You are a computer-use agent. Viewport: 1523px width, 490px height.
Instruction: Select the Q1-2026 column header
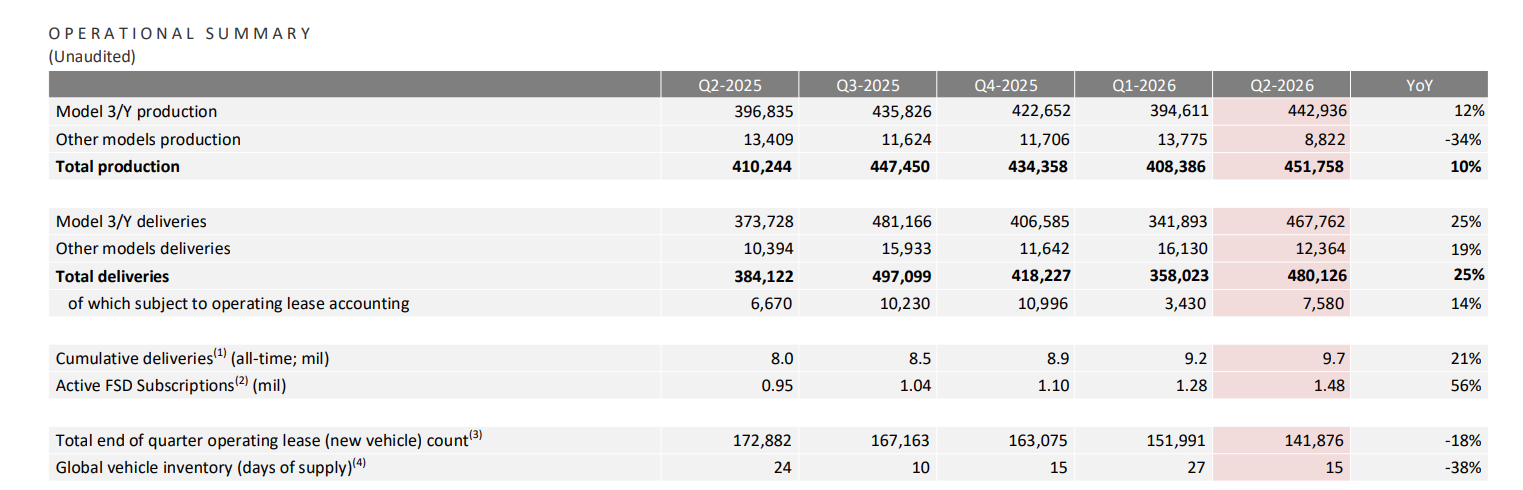[1143, 85]
